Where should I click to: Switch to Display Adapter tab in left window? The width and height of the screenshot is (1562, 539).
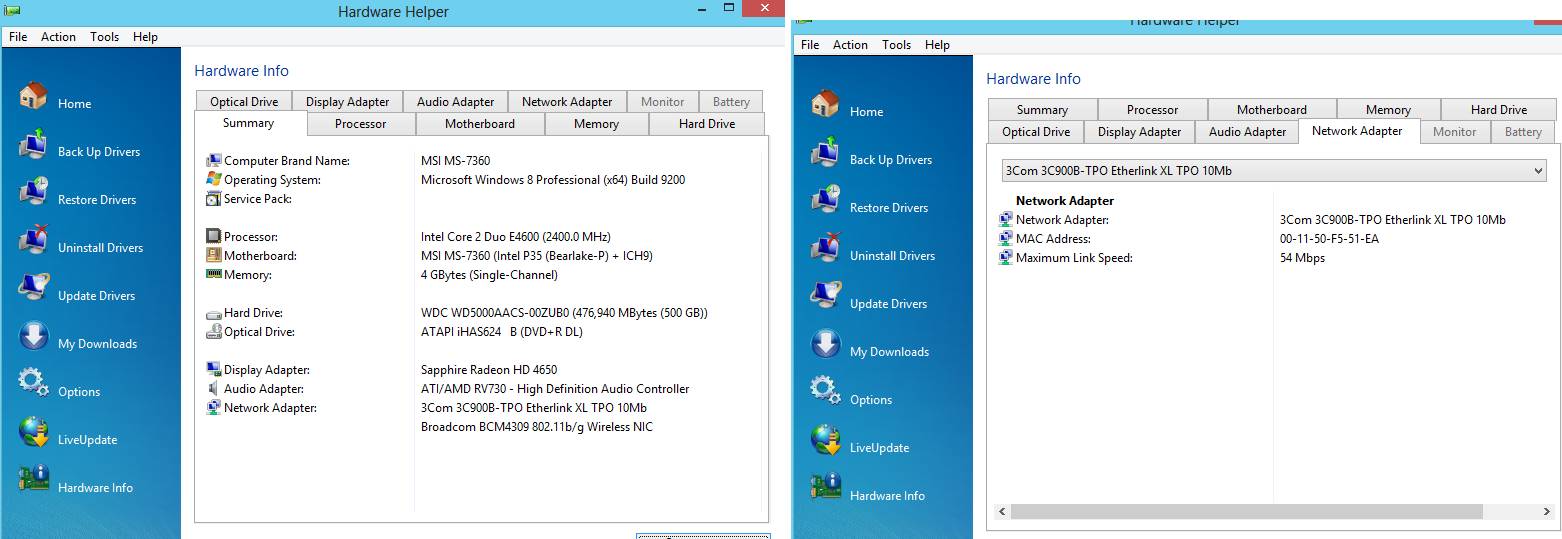click(347, 102)
